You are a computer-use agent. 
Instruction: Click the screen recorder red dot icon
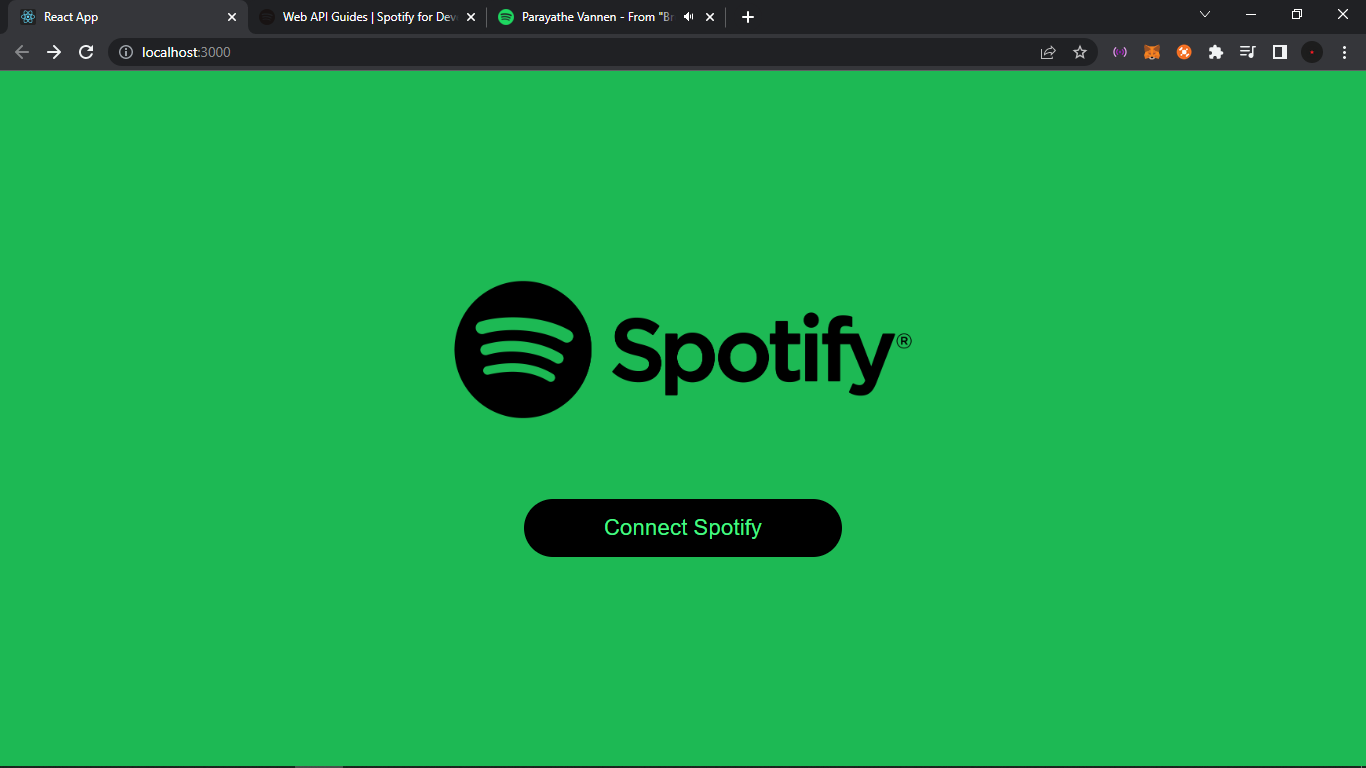[1312, 52]
